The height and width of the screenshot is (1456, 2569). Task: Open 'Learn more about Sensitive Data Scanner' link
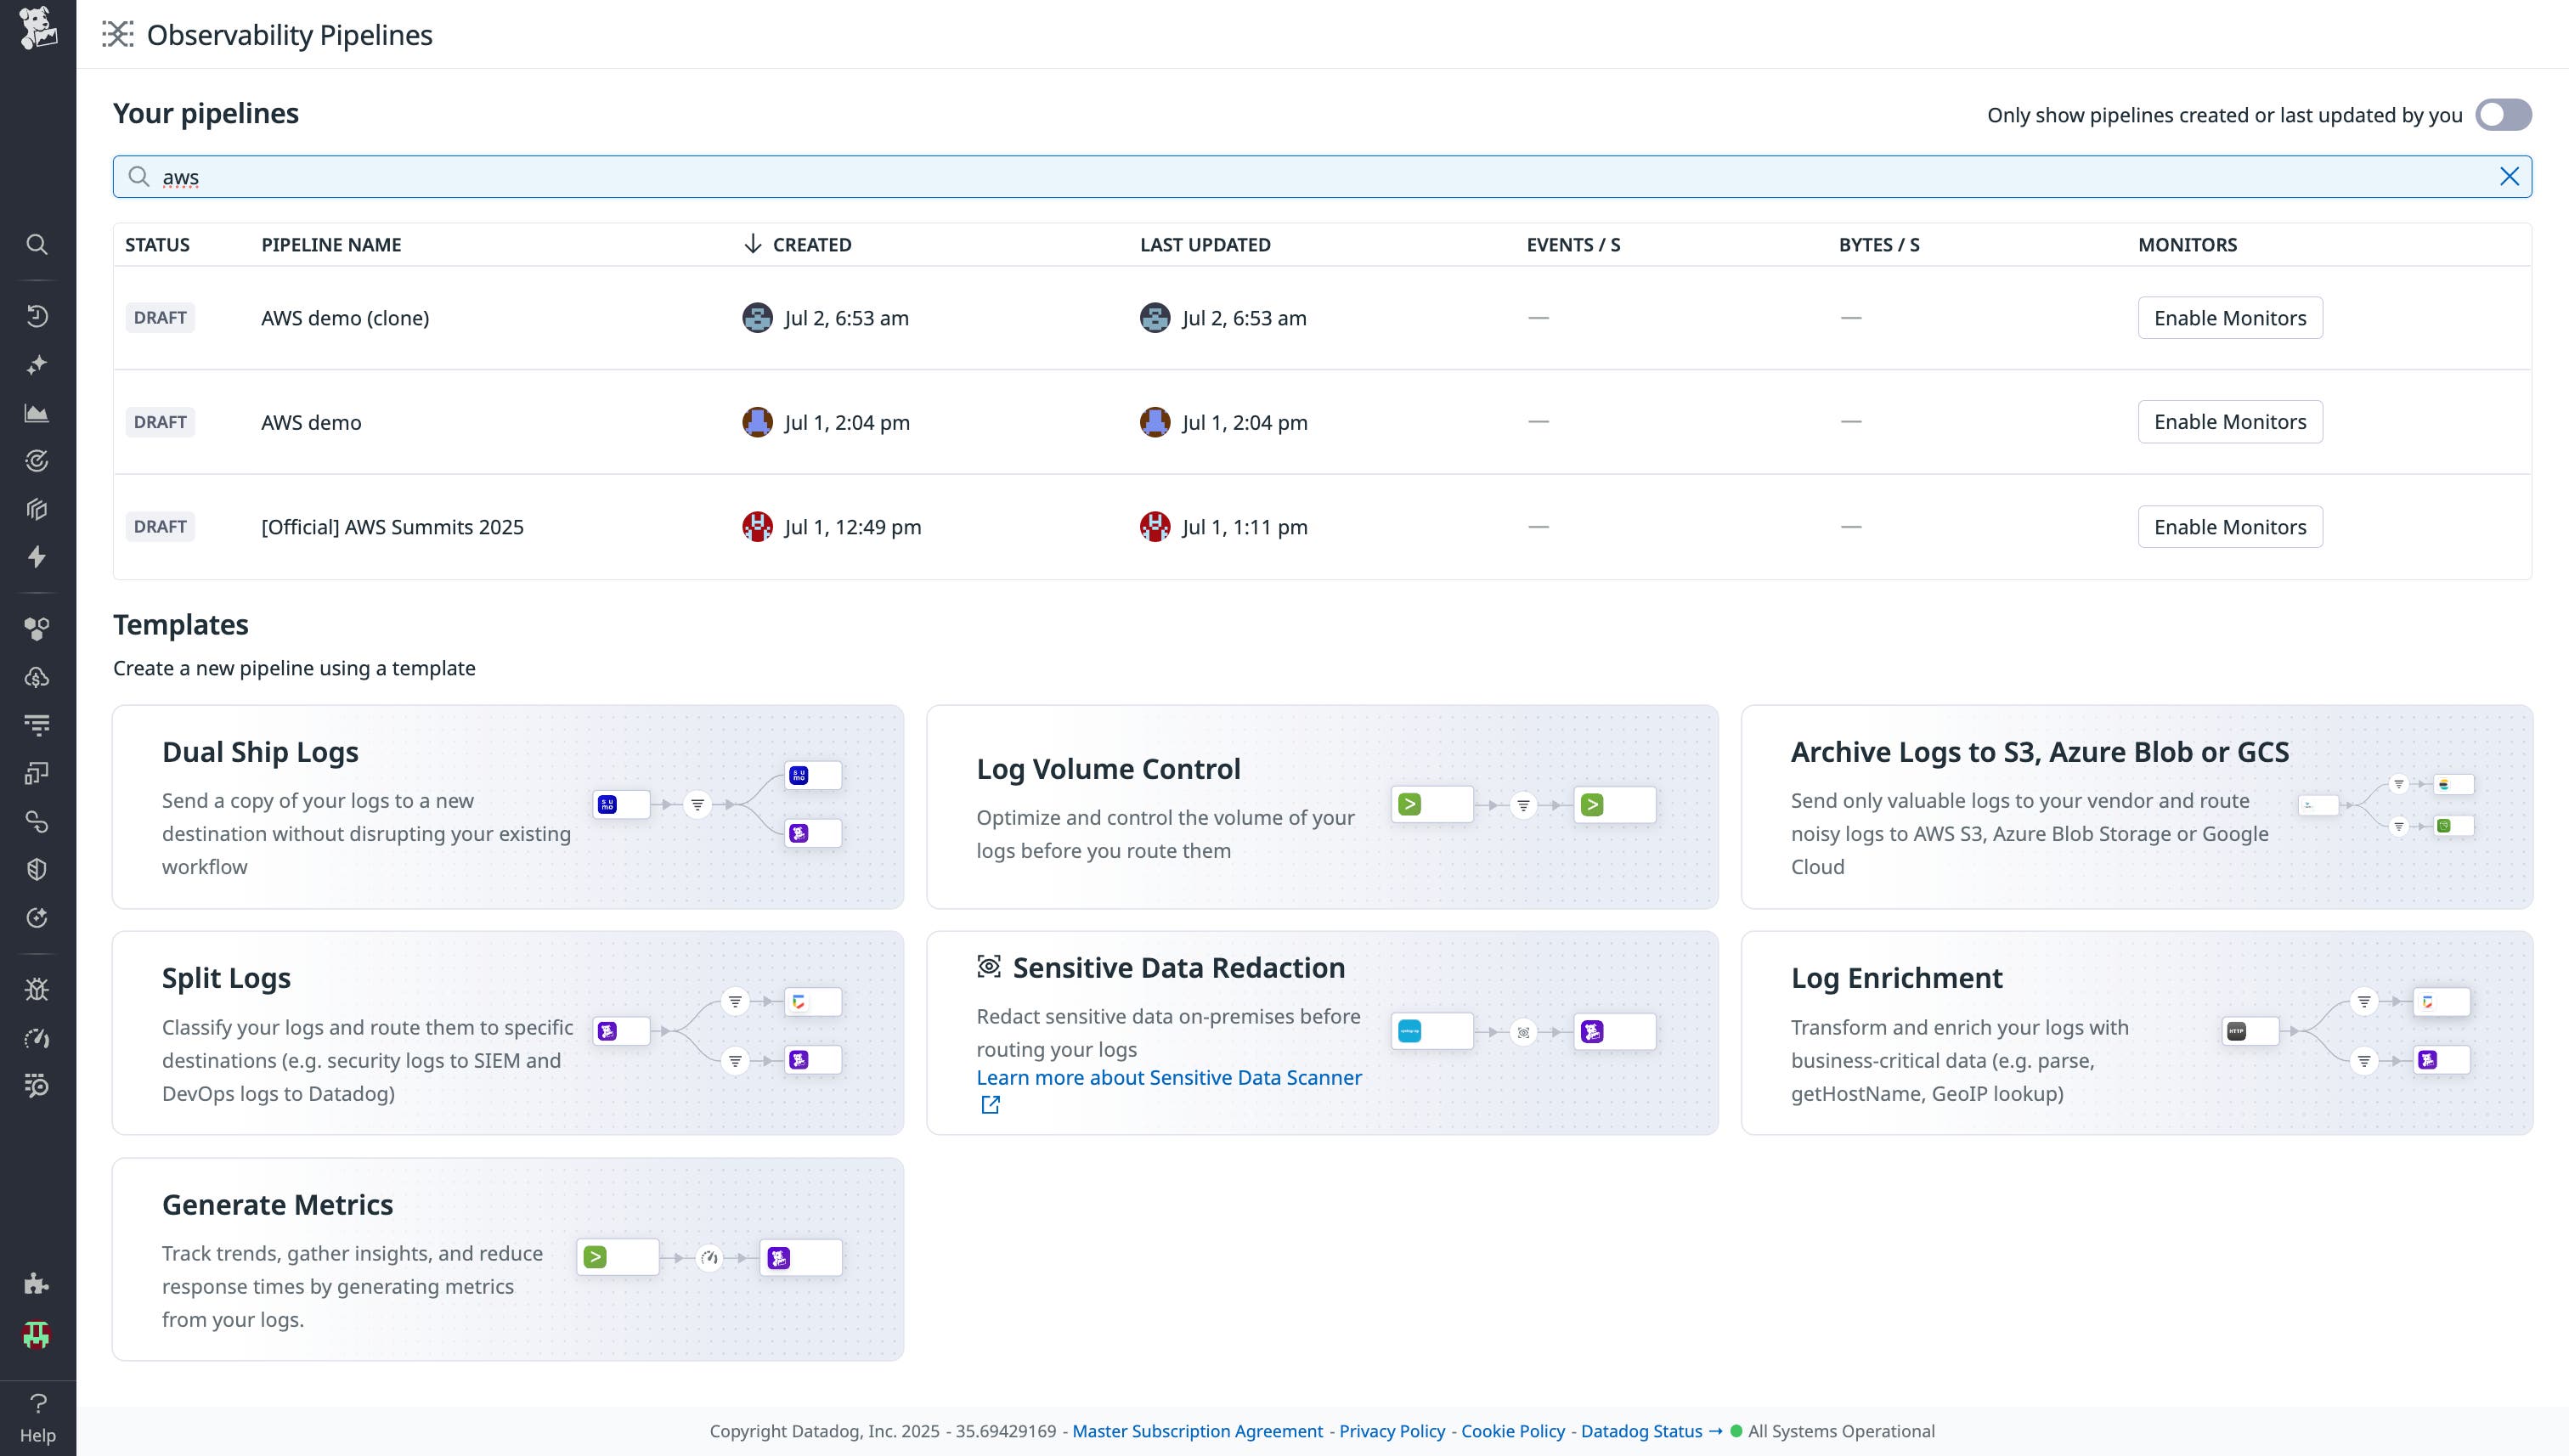pos(1168,1077)
